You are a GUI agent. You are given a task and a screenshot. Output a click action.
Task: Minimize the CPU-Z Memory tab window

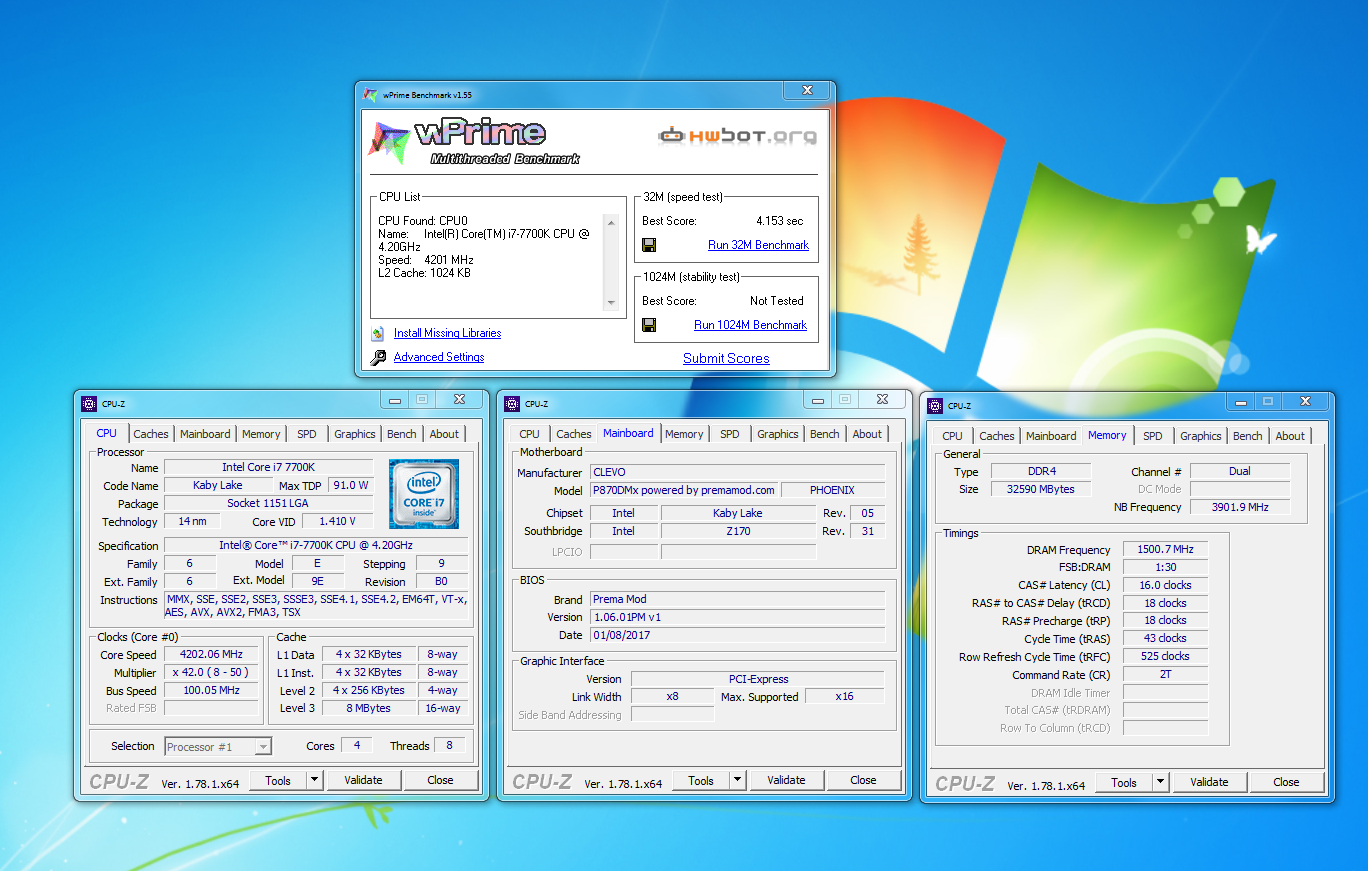point(1241,402)
